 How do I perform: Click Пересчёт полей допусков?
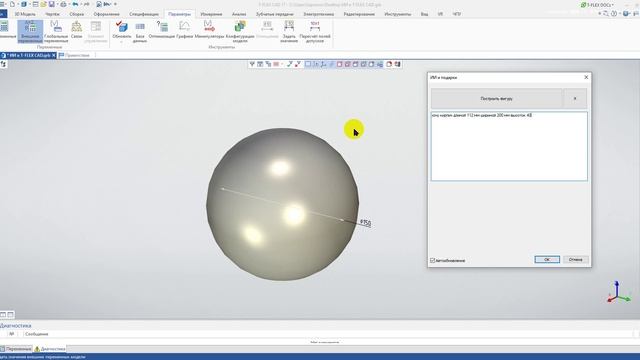(x=315, y=31)
